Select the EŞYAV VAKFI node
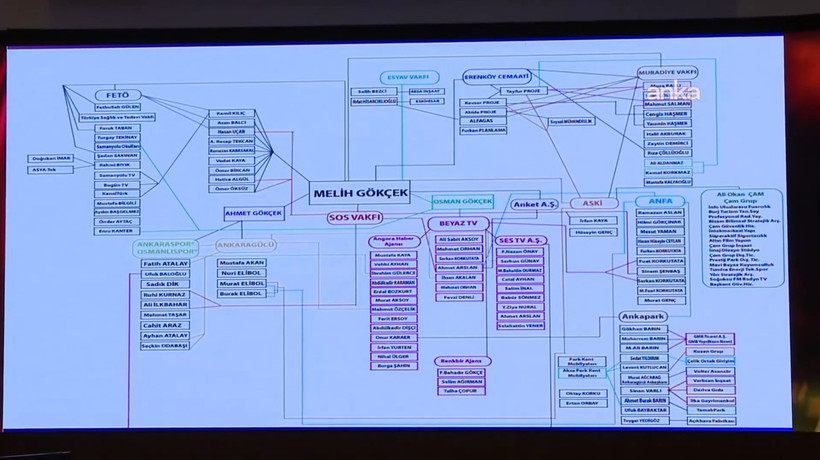The image size is (820, 460). tap(408, 77)
